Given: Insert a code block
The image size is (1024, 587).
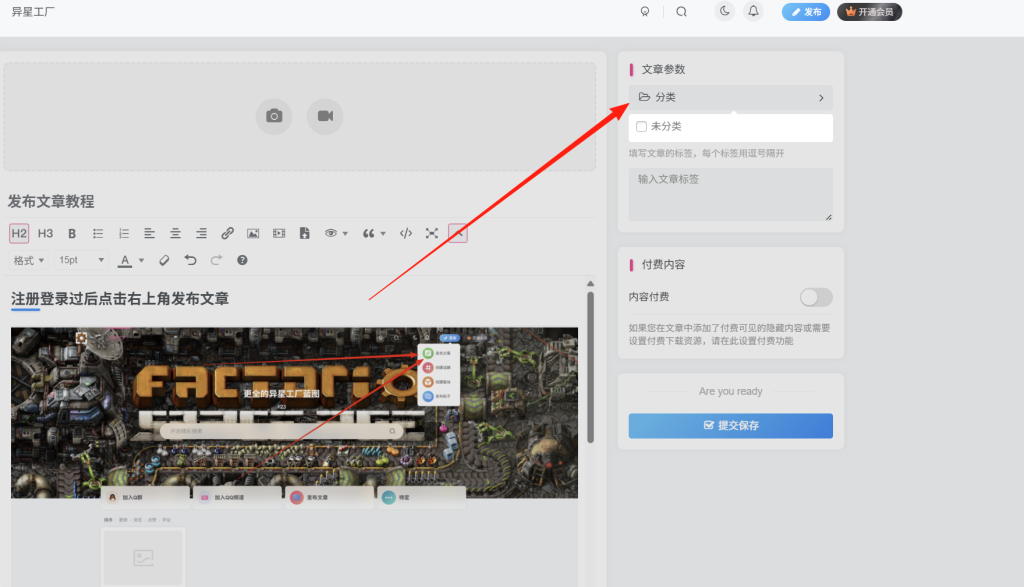Looking at the screenshot, I should (406, 233).
